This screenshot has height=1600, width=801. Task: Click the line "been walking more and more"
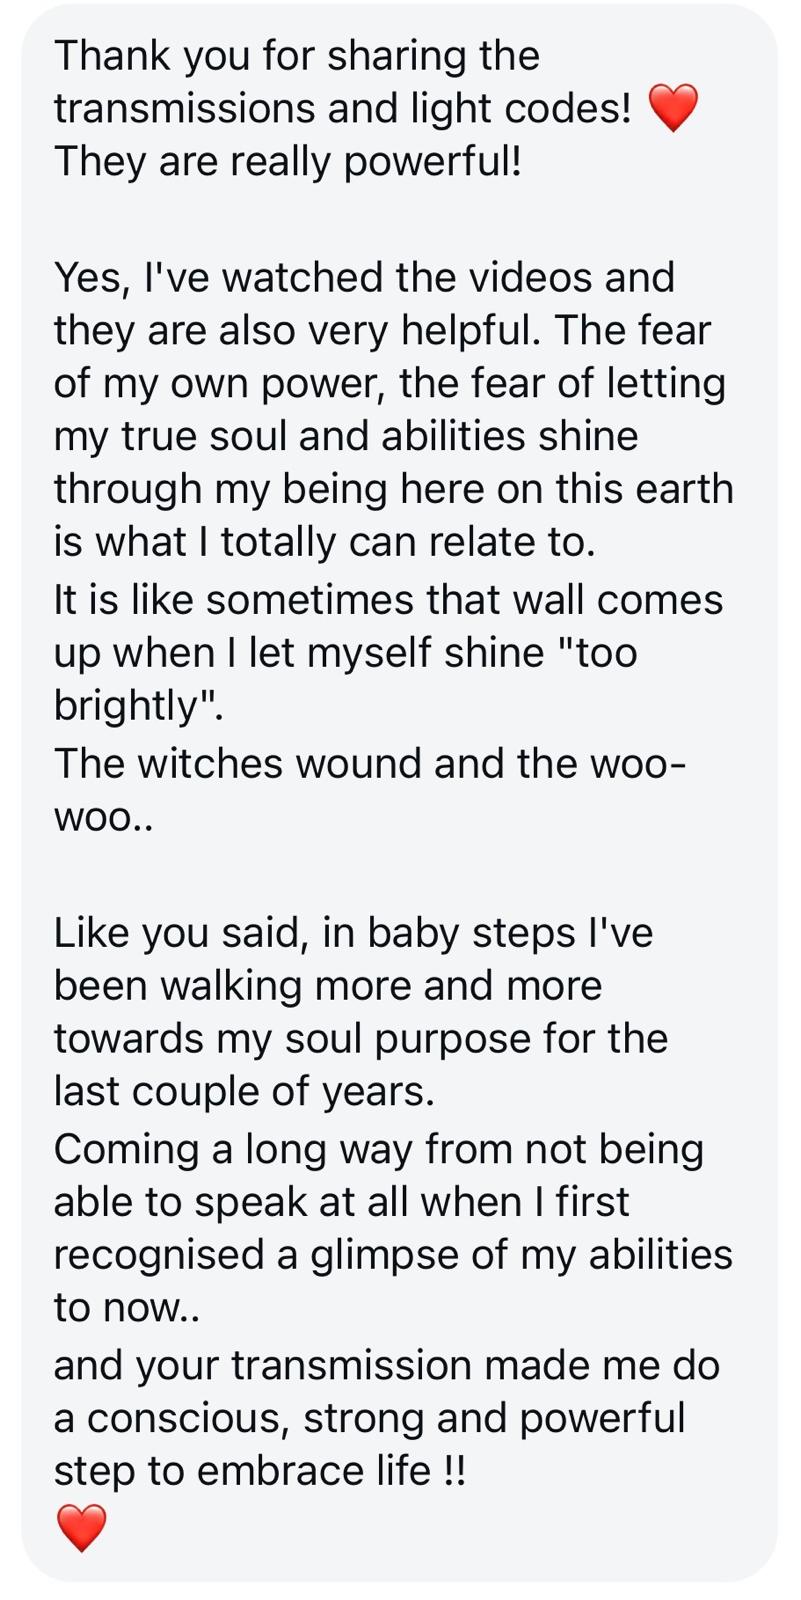pos(327,986)
